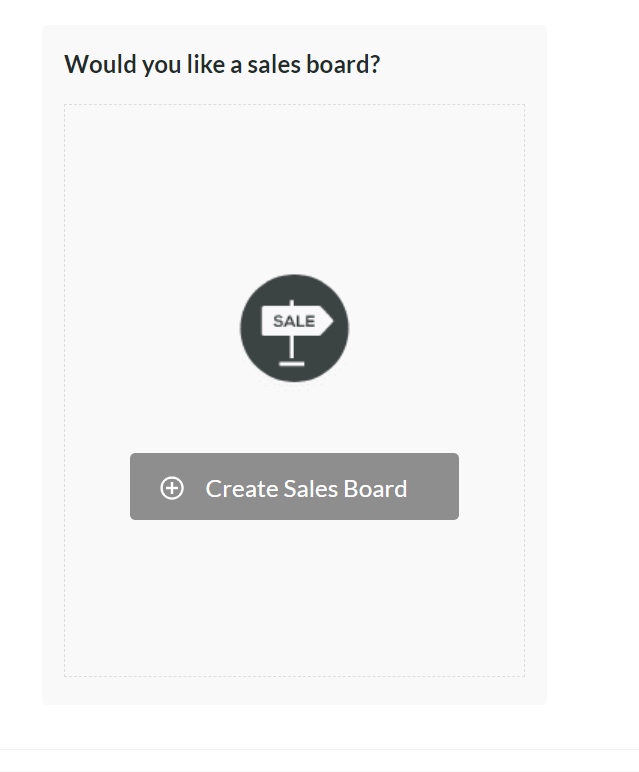Create a new sales board

pyautogui.click(x=294, y=486)
